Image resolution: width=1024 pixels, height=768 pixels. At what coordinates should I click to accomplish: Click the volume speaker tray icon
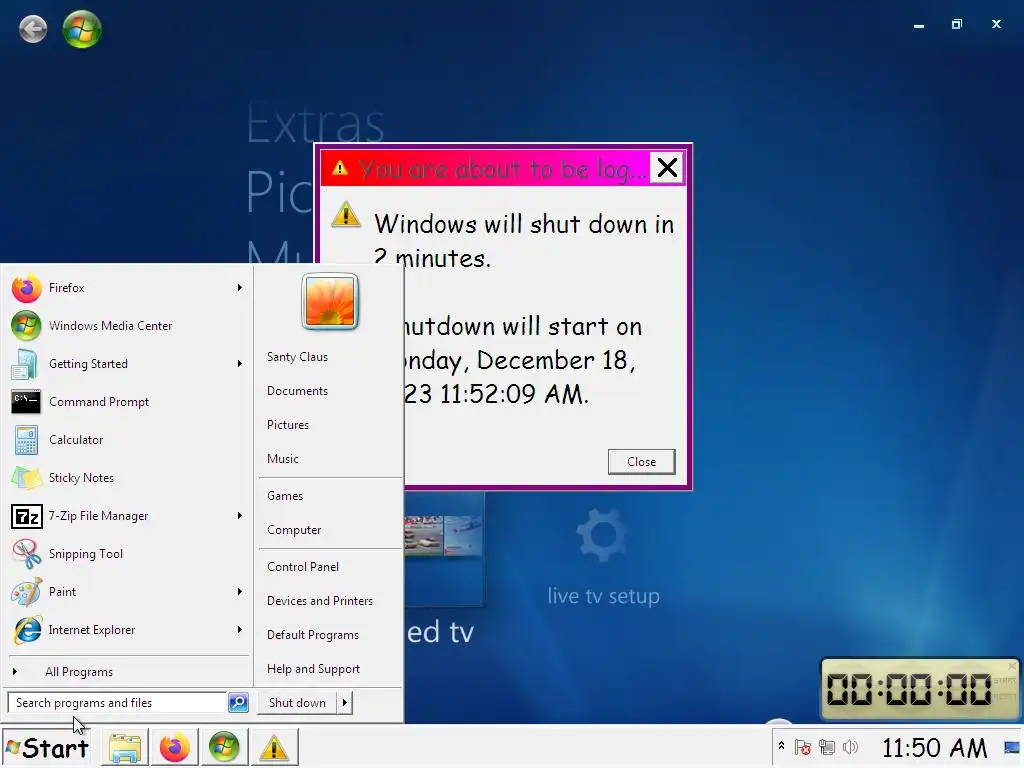(x=850, y=747)
